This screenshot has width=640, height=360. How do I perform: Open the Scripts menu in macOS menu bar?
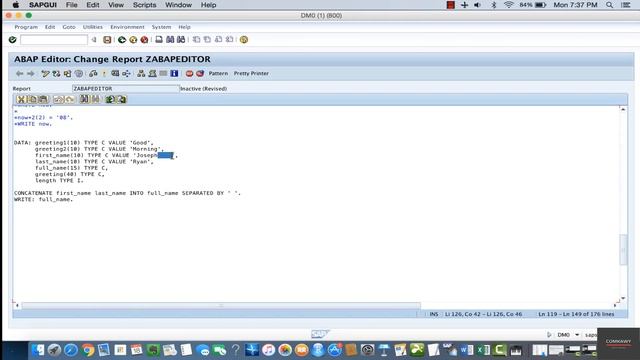144,5
